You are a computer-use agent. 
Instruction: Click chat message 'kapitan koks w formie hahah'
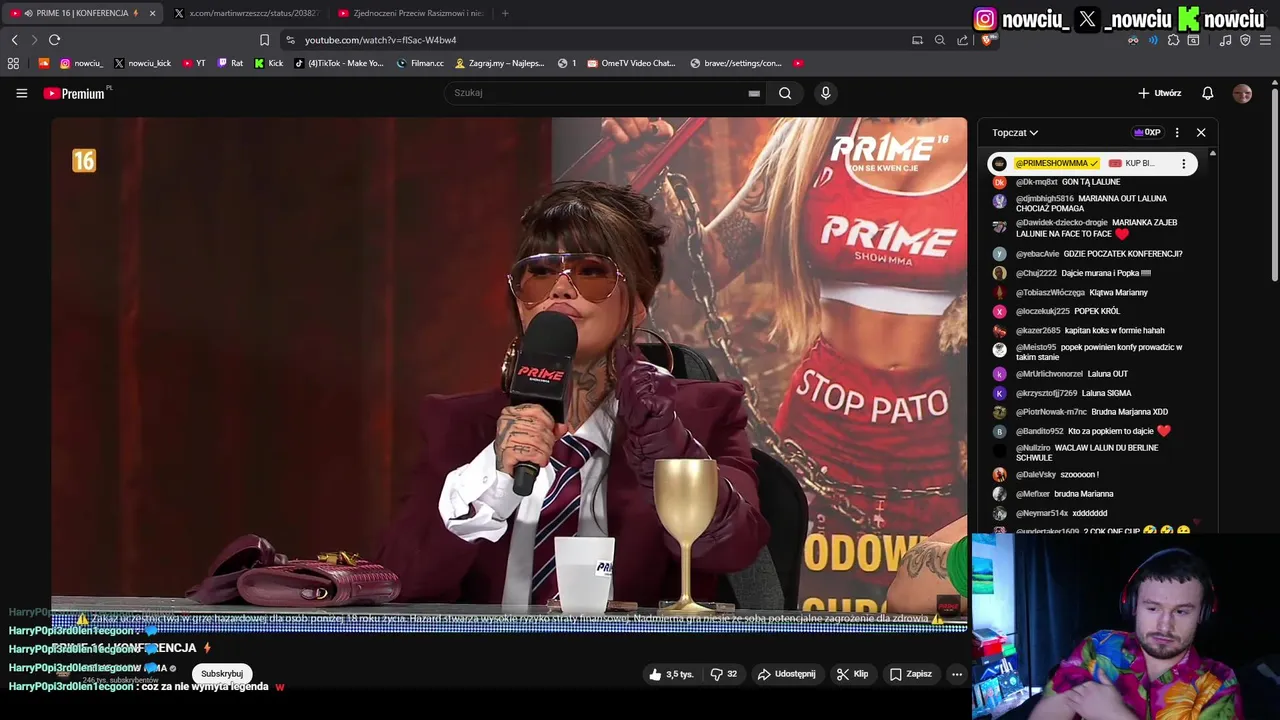(x=1115, y=330)
